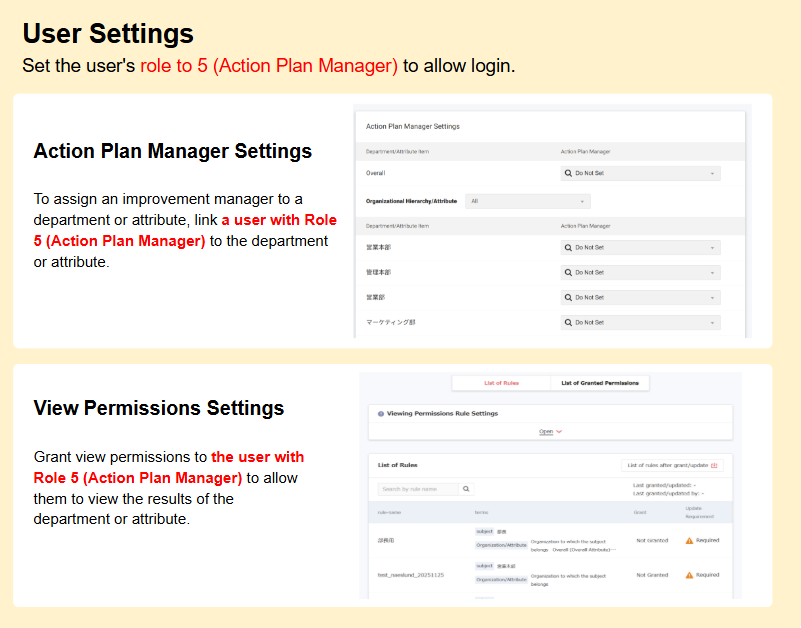
Task: Click the 'List of rules after grant/update' button
Action: click(672, 465)
